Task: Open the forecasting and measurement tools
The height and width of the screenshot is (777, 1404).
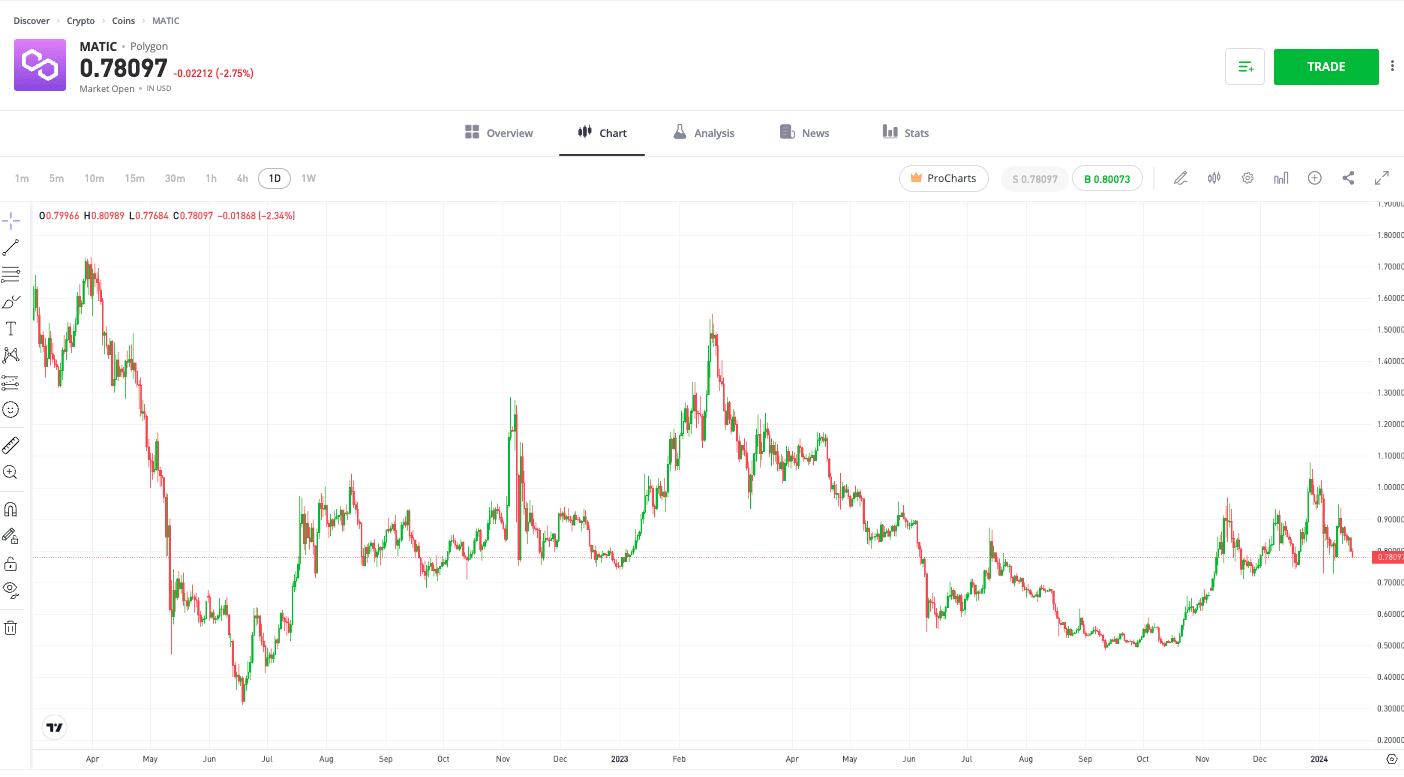Action: pyautogui.click(x=11, y=382)
